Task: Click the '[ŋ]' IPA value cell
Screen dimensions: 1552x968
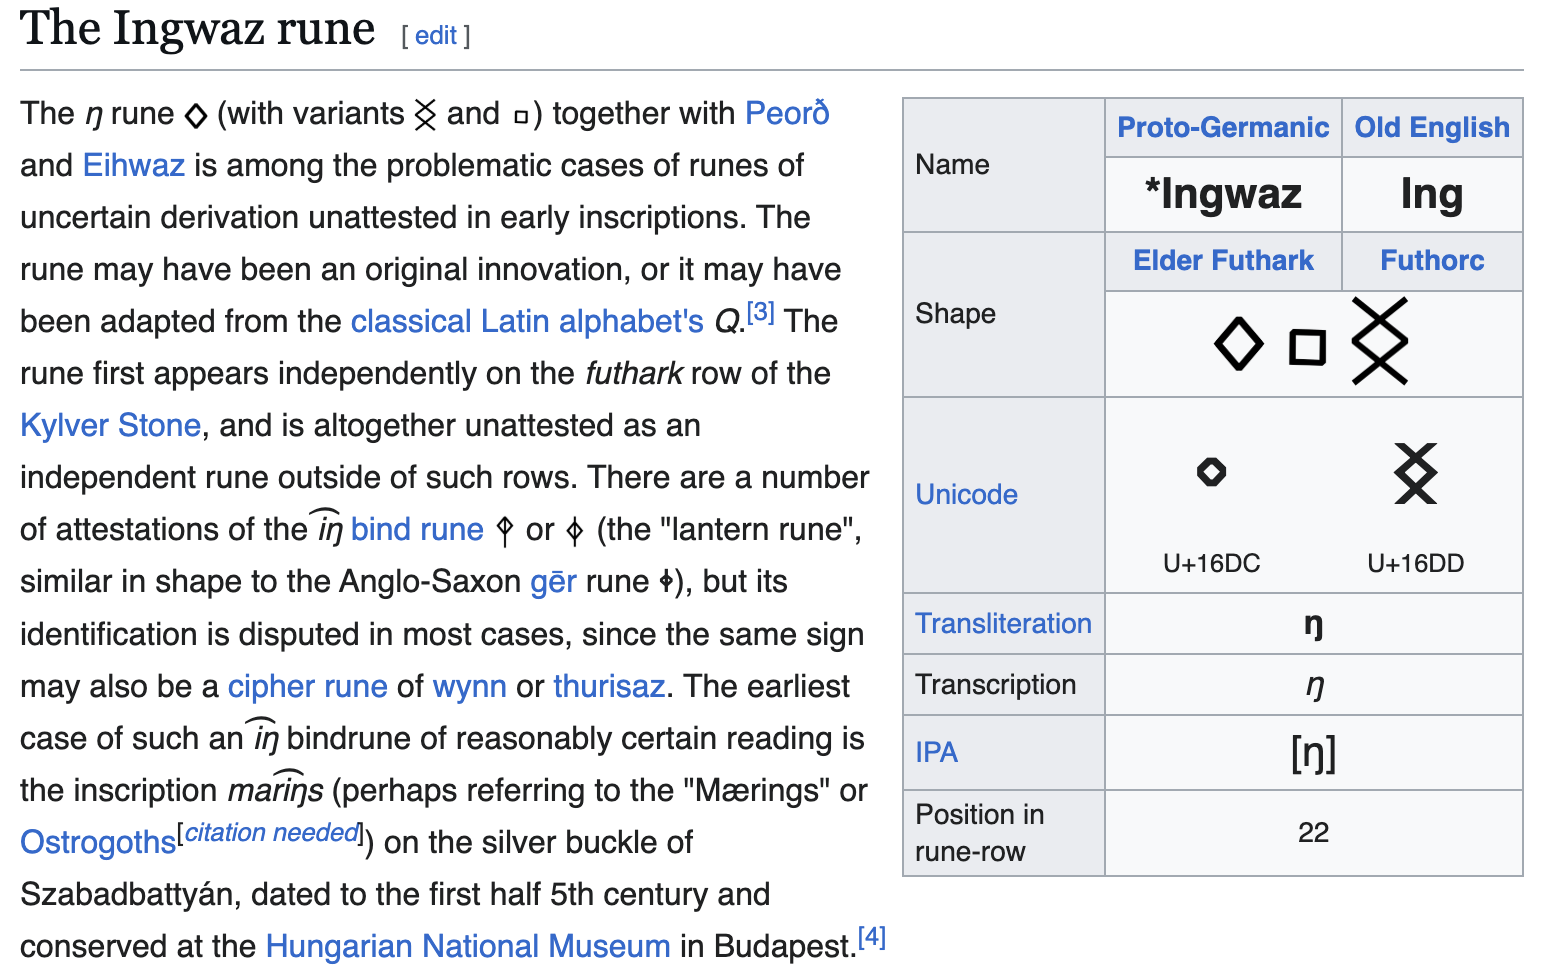Action: pyautogui.click(x=1313, y=752)
